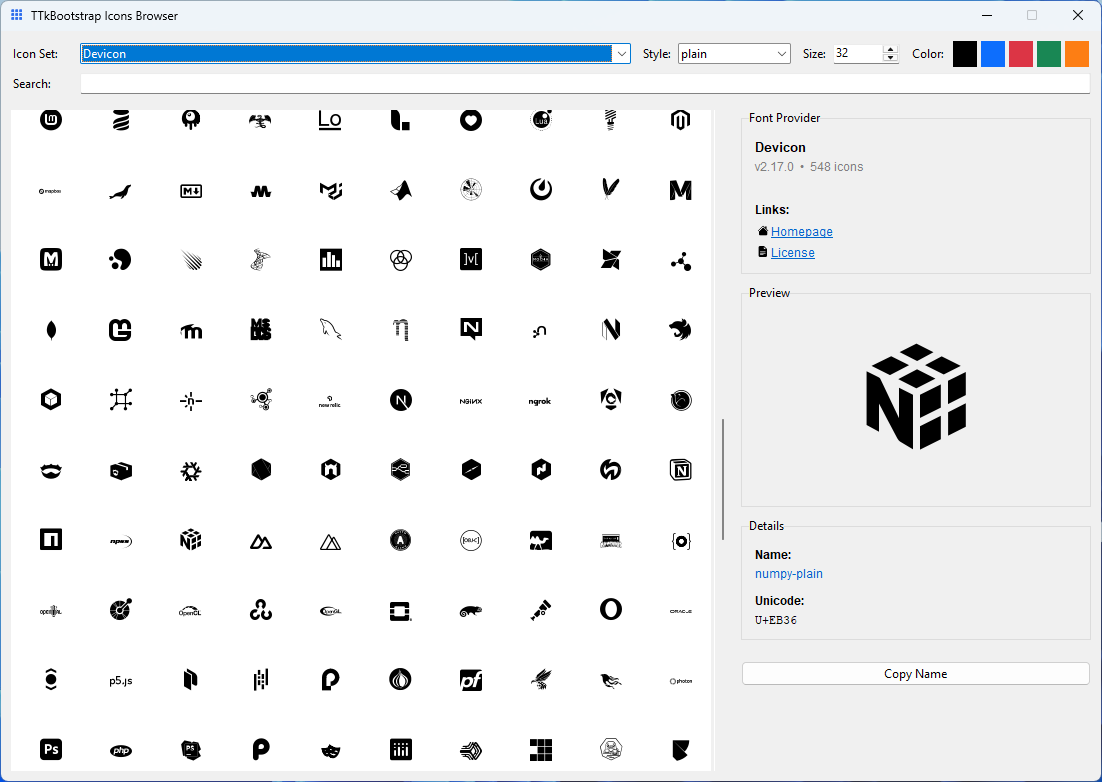Screen dimensions: 1102x782
Task: Click the Next.js circular N icon
Action: 400,399
